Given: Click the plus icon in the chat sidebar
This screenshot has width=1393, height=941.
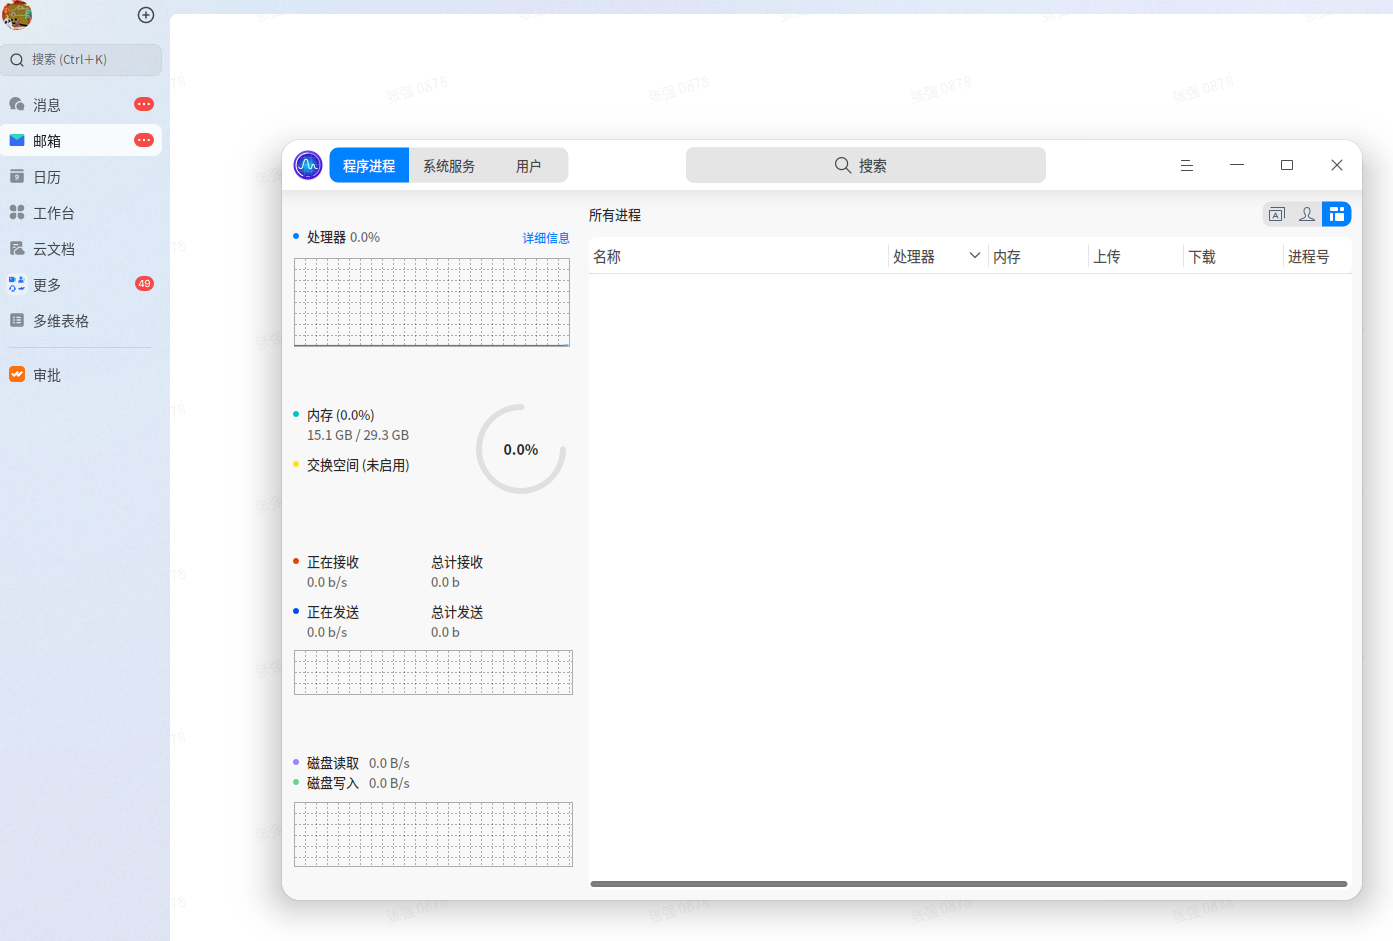Looking at the screenshot, I should (146, 15).
